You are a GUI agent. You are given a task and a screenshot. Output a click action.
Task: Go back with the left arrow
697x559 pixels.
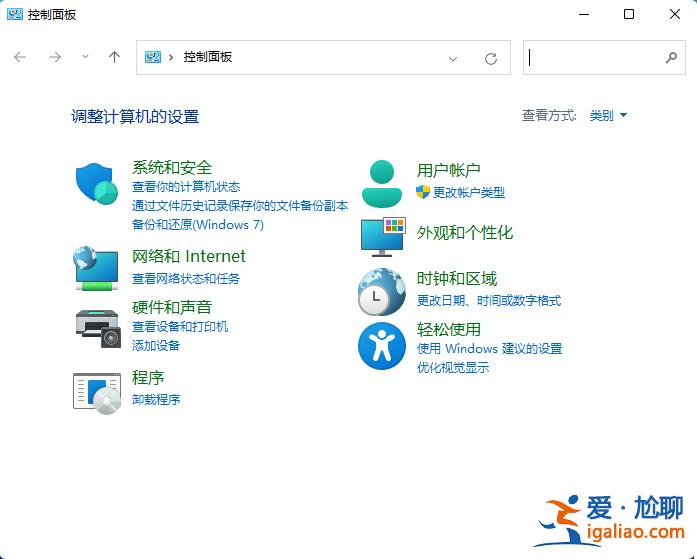click(x=20, y=57)
